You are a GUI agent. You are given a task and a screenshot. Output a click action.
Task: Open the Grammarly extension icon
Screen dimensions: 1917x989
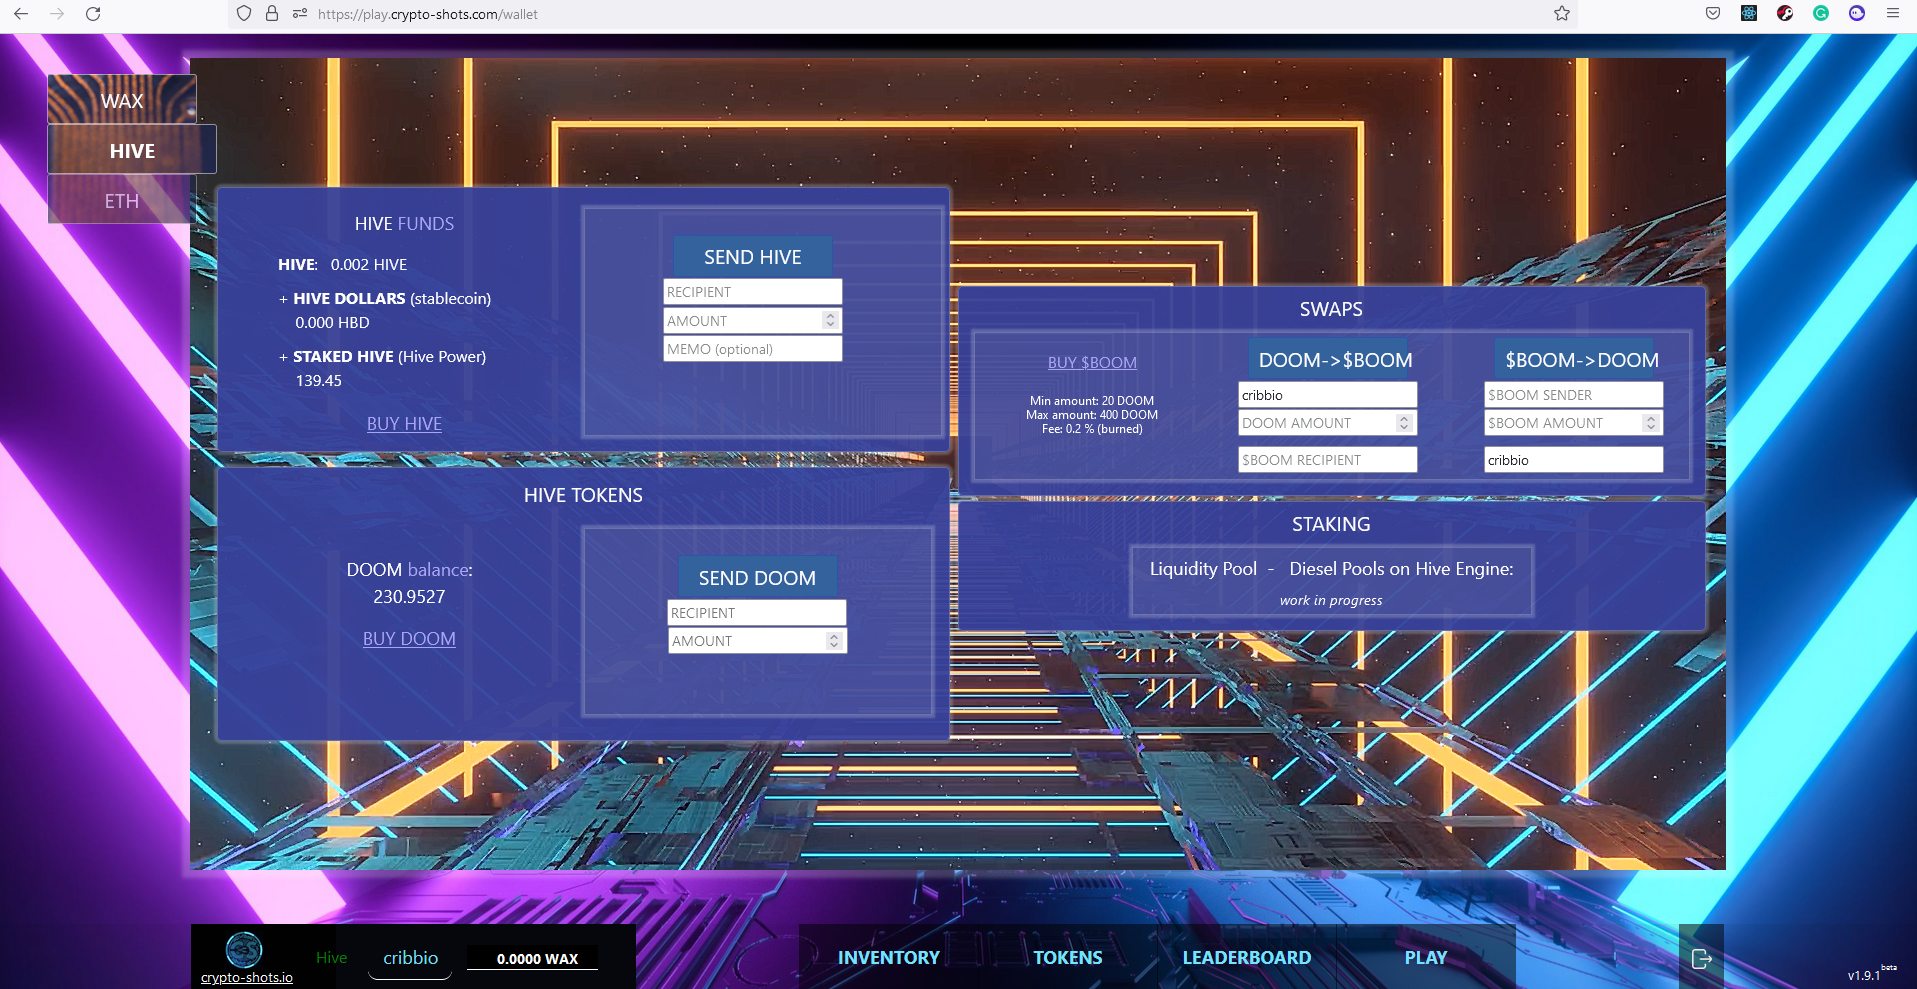tap(1821, 14)
